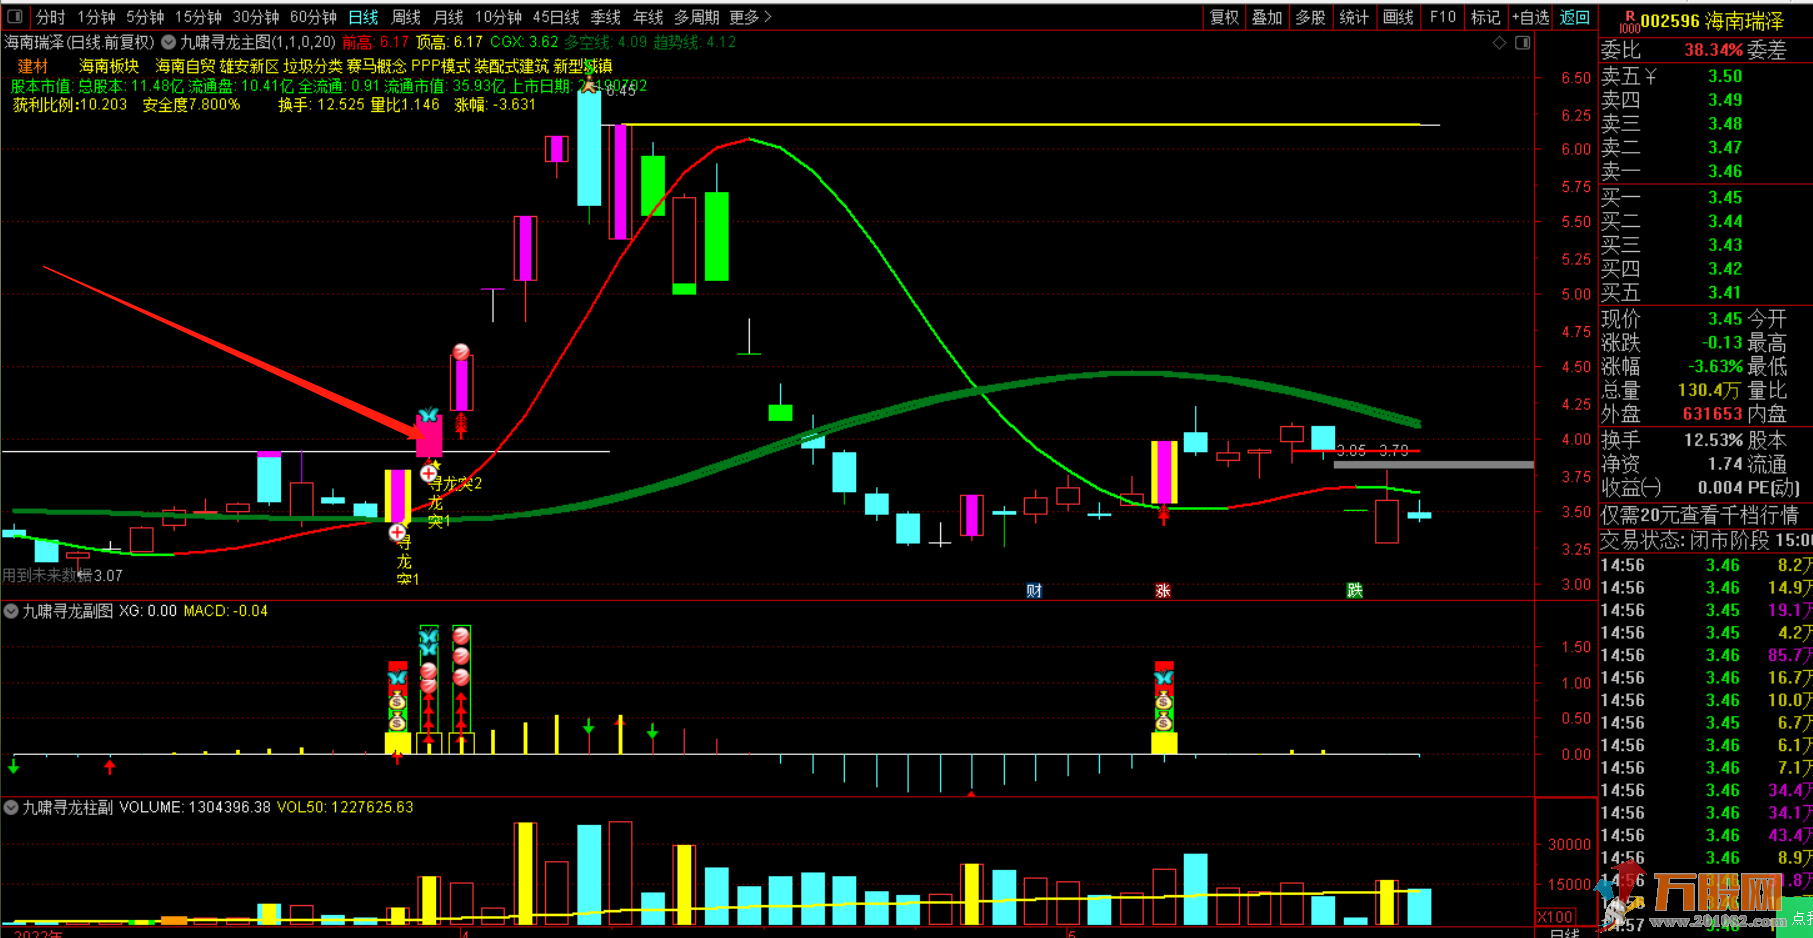Select the 30分钟 period tab
Screen dimensions: 1813x938
(256, 17)
